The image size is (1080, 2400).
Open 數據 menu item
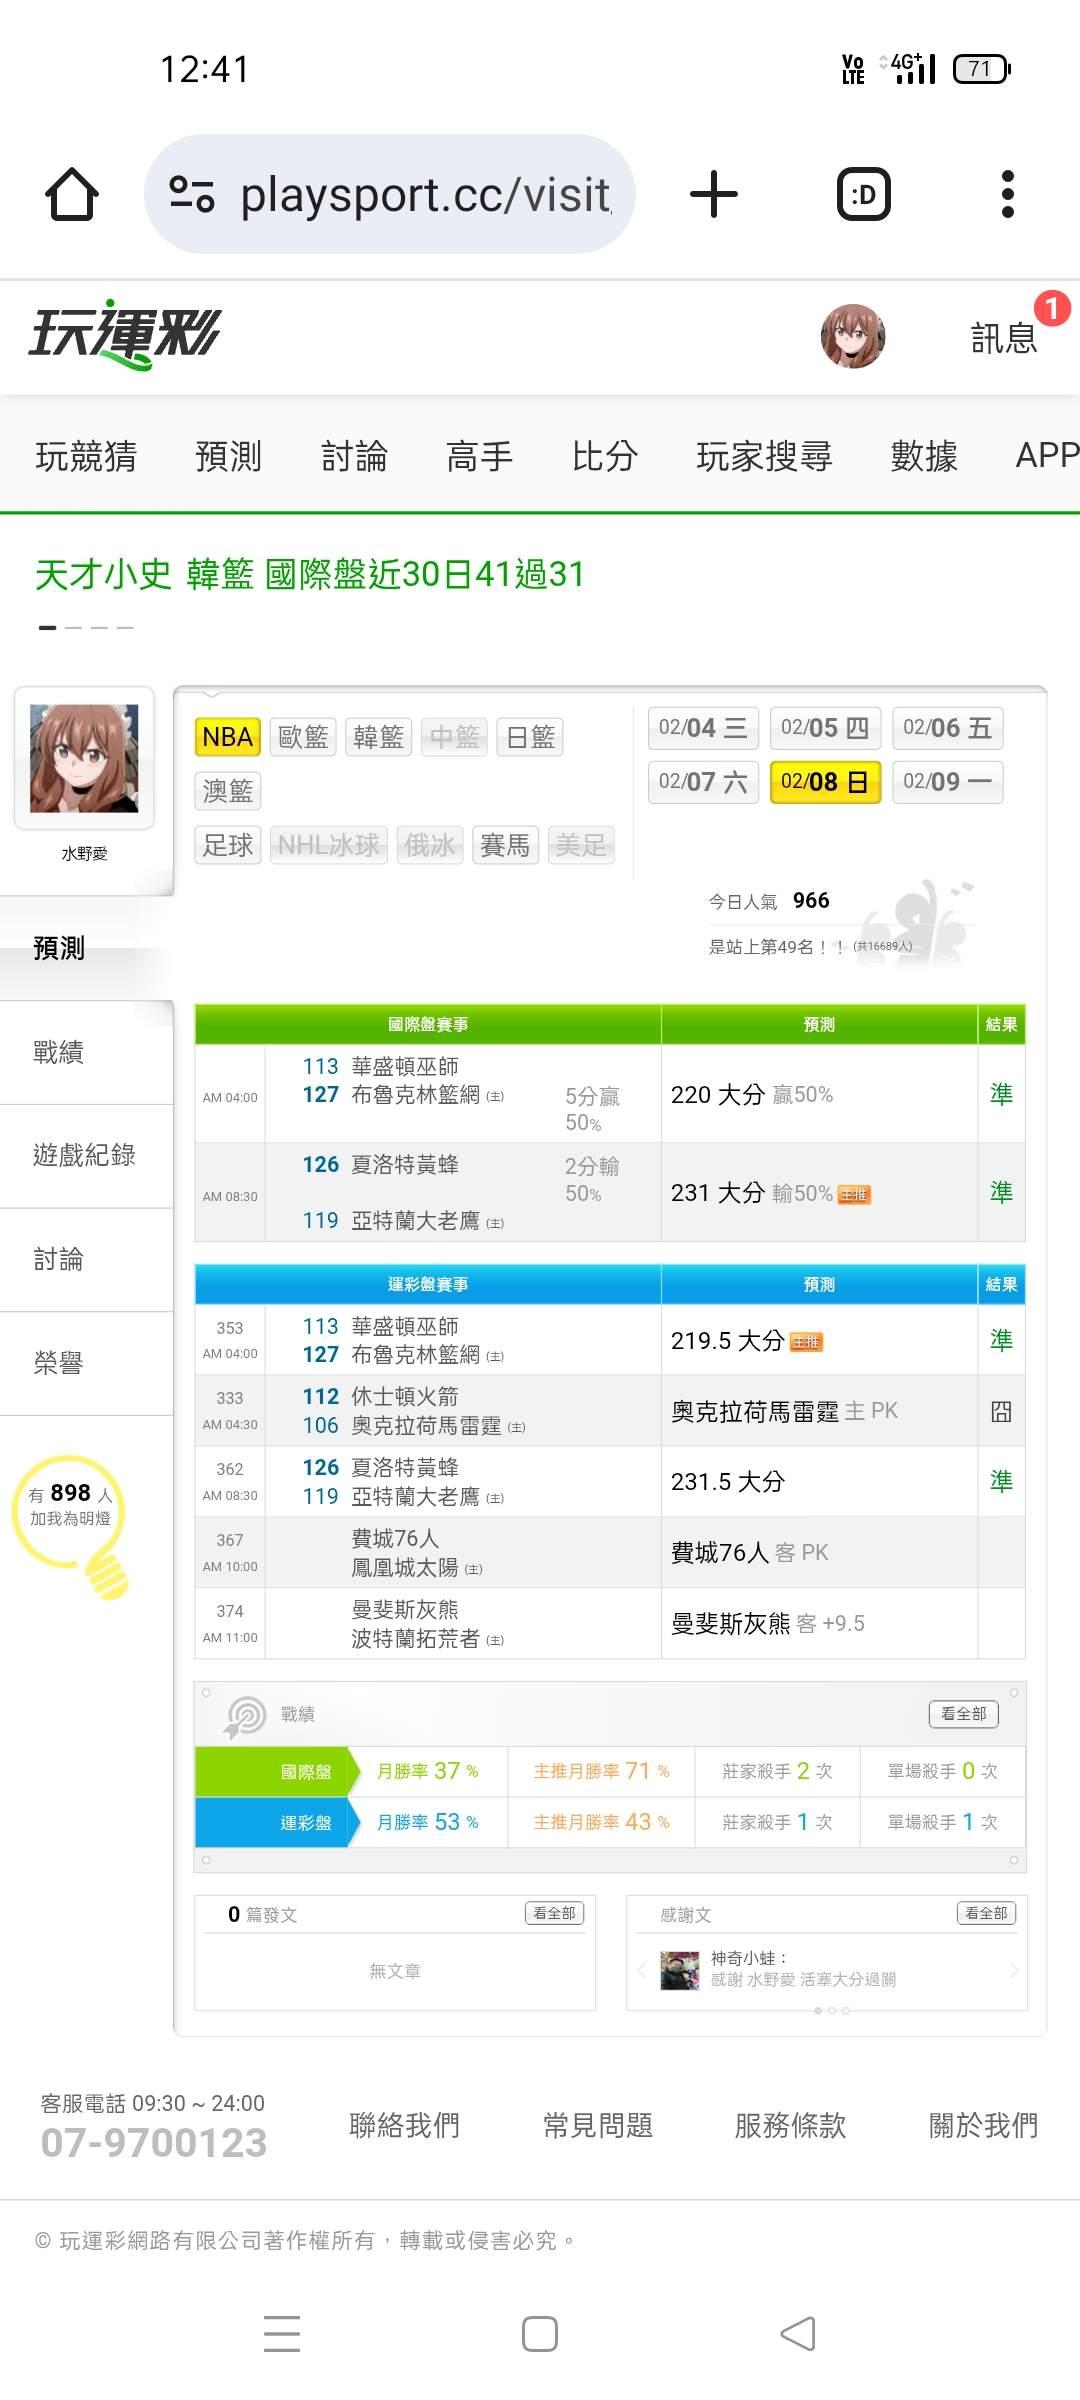[x=924, y=456]
